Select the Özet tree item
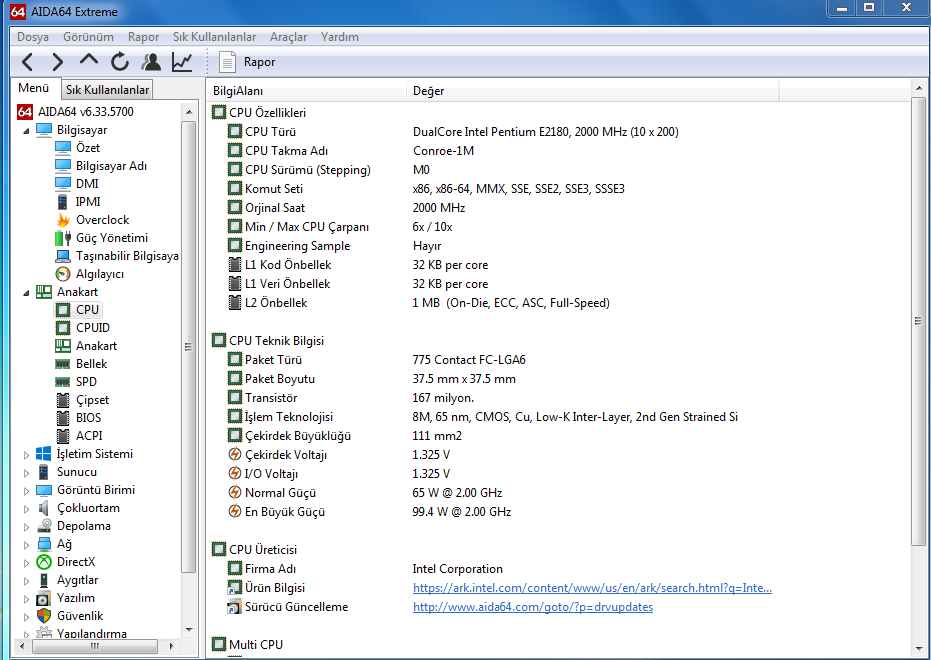The height and width of the screenshot is (660, 931). (88, 148)
